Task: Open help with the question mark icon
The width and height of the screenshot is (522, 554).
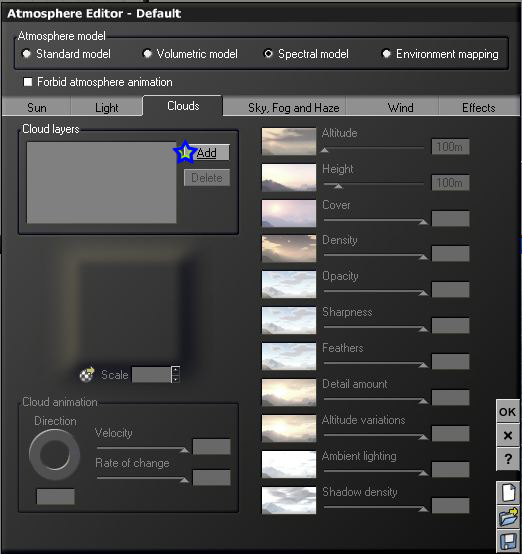Action: coord(508,459)
